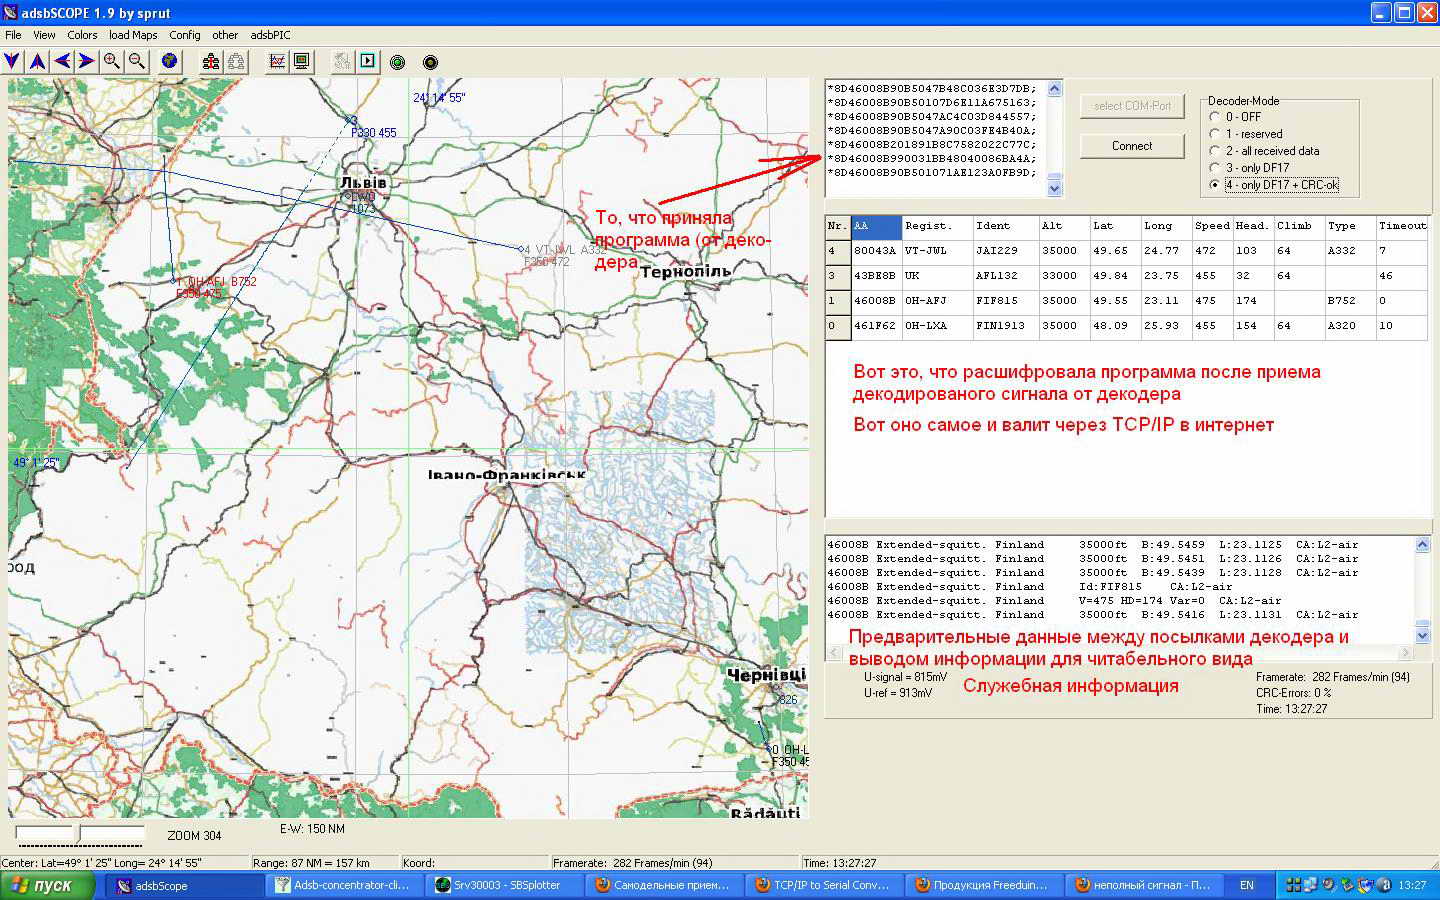1440x900 pixels.
Task: Switch to TCP/IP to Serial Conv taskbar window
Action: coord(823,885)
